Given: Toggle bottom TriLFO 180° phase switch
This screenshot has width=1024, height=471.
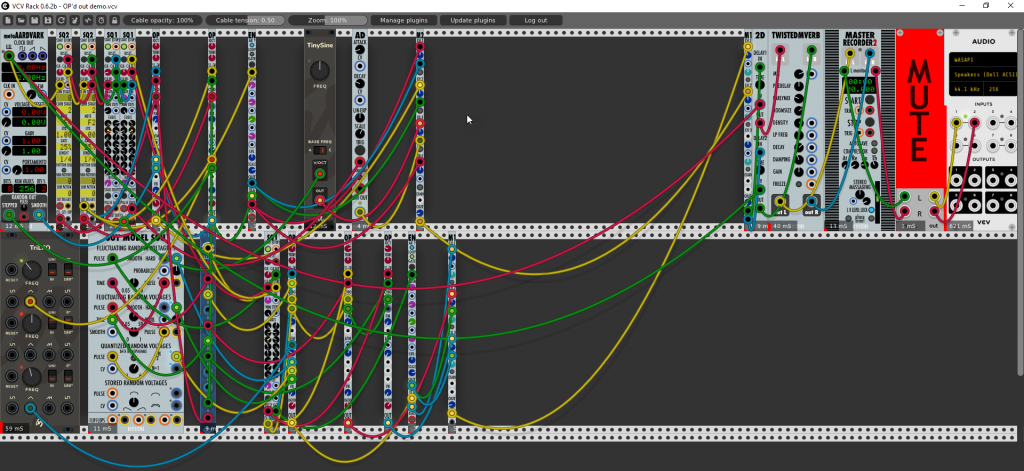Looking at the screenshot, I should [x=68, y=376].
